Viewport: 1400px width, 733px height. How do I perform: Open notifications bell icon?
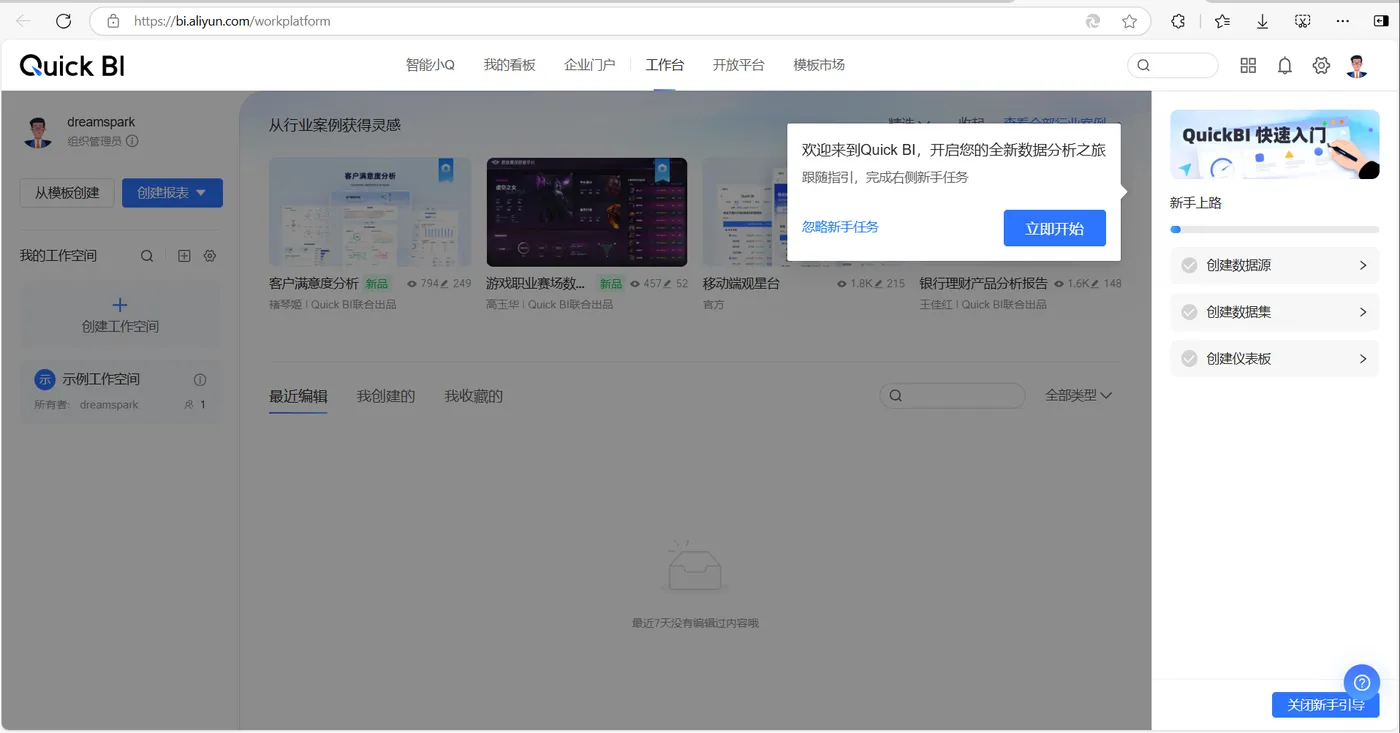pos(1285,66)
